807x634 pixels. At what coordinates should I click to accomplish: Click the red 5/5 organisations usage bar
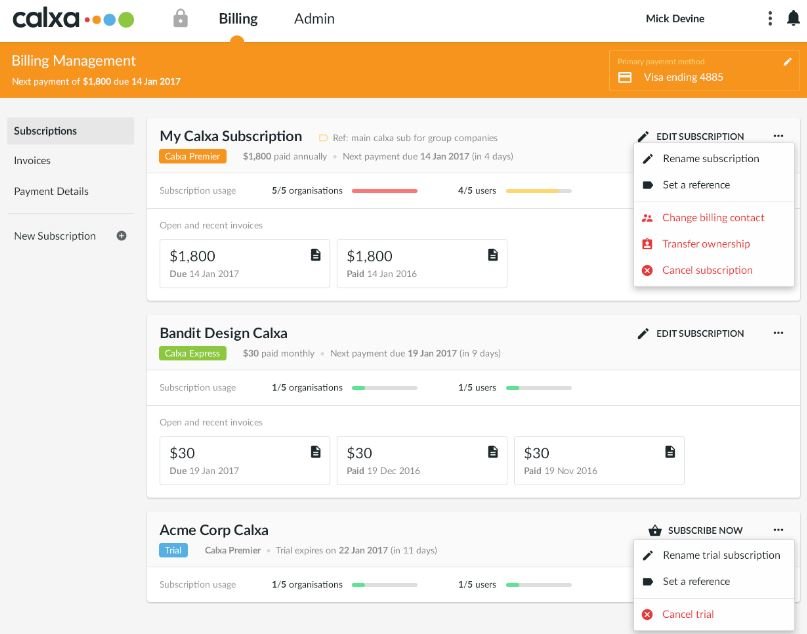point(384,191)
